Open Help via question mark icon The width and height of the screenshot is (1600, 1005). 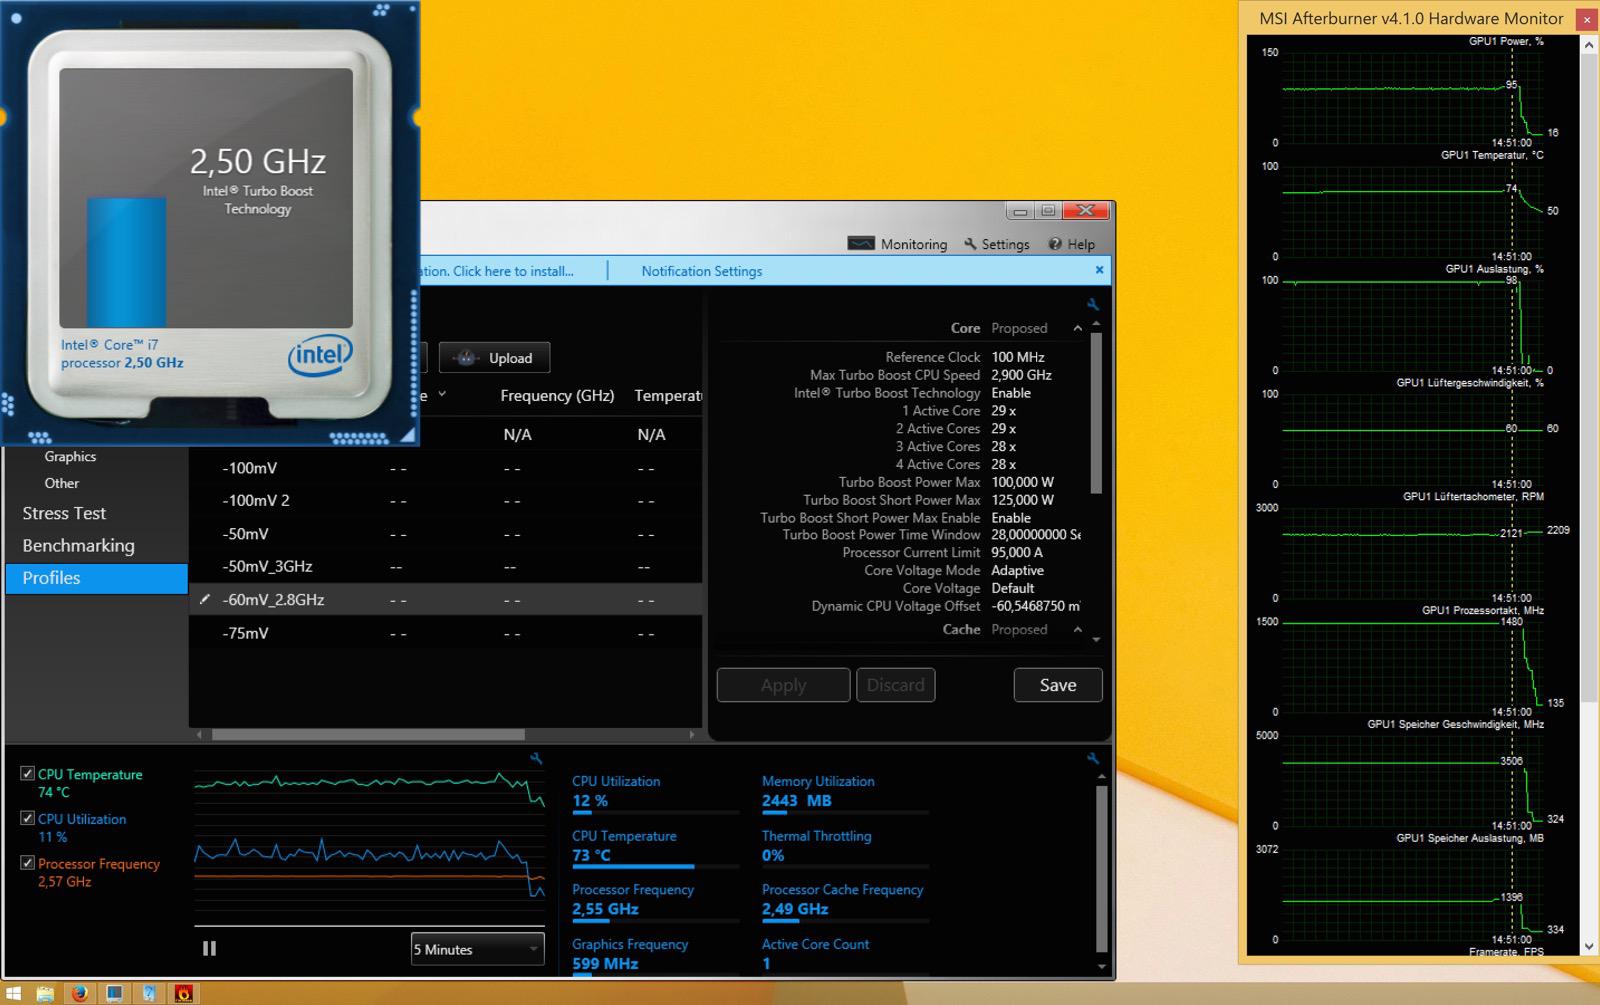(x=1054, y=243)
